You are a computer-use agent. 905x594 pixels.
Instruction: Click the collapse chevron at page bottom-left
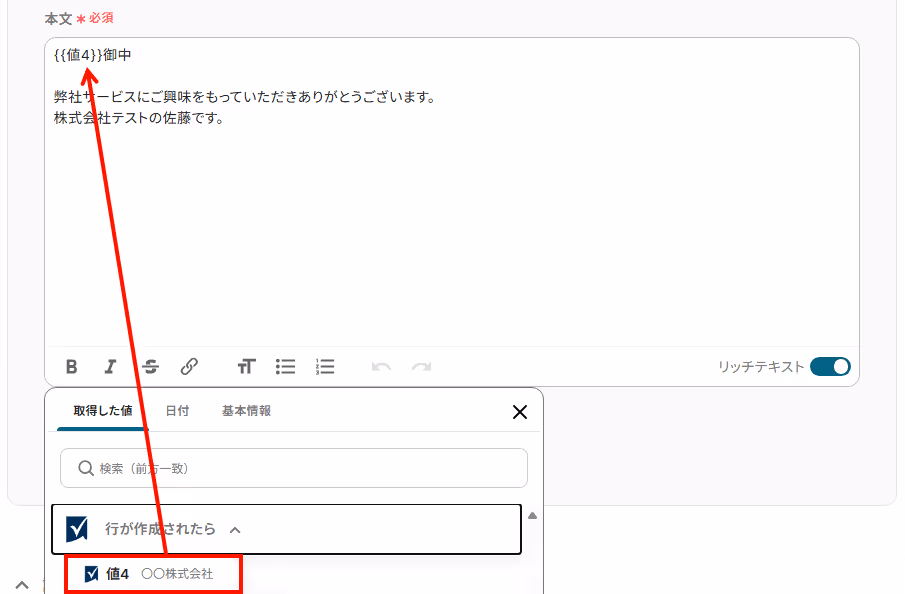21,585
